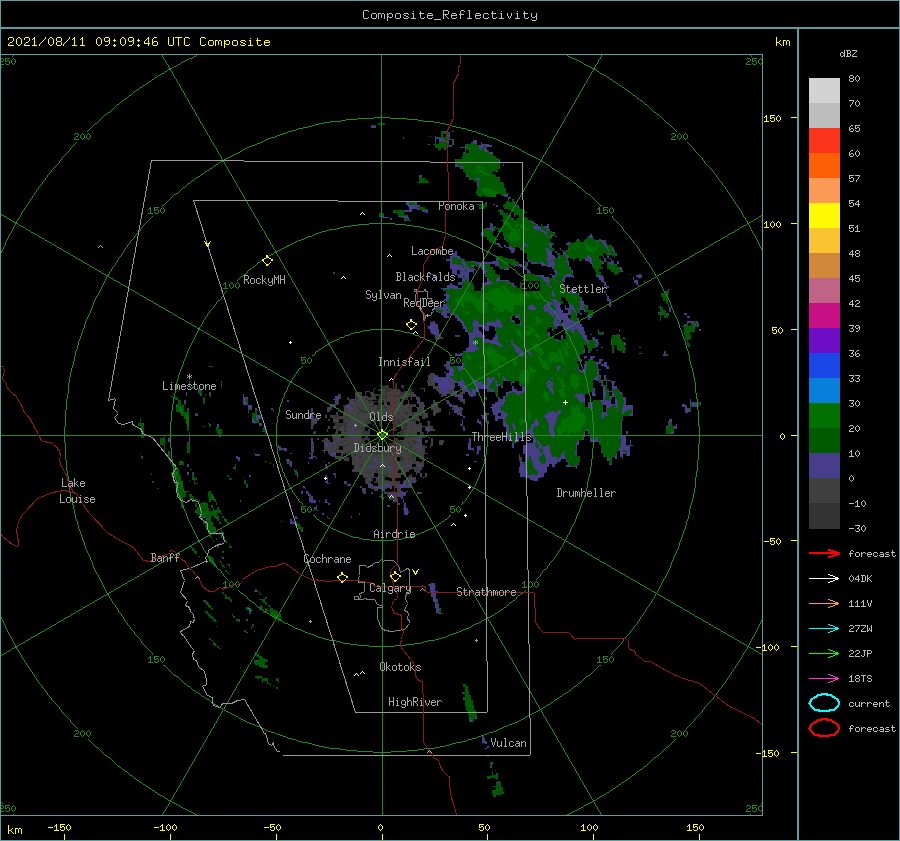Click the green storm echo west of Stettler
Viewport: 900px width, 841px height.
505,321
